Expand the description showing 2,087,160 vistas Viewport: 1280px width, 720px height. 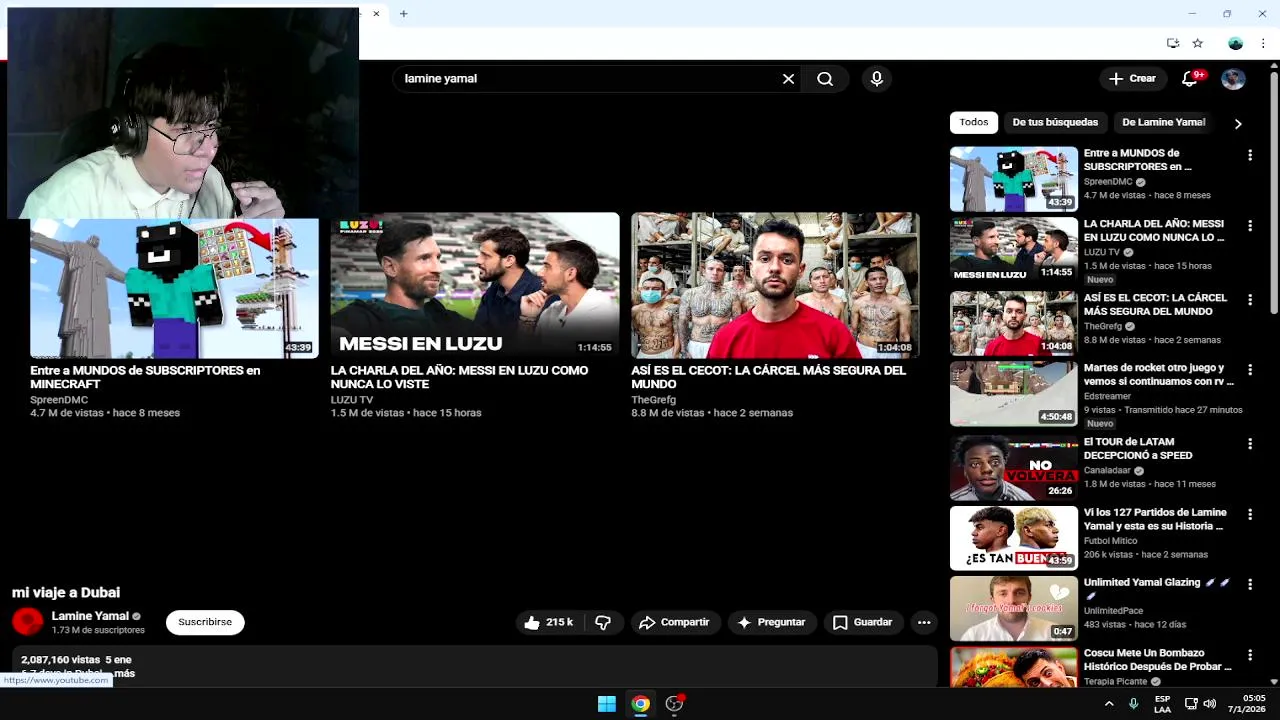click(475, 666)
